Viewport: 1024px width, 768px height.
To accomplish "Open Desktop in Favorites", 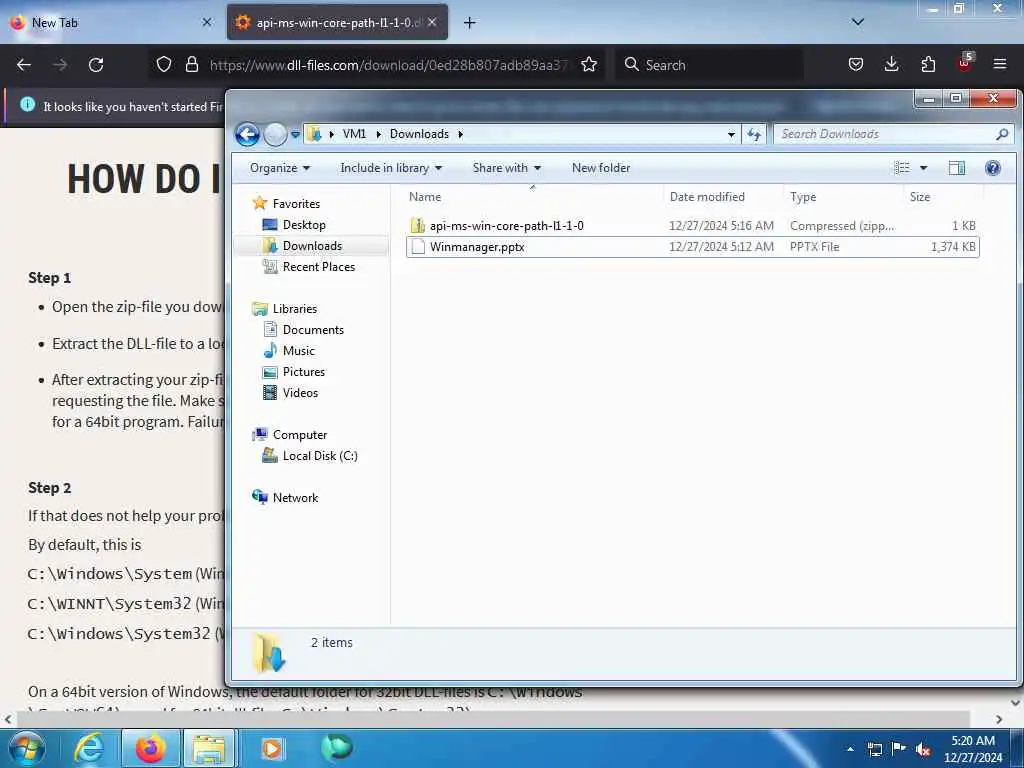I will pyautogui.click(x=304, y=225).
